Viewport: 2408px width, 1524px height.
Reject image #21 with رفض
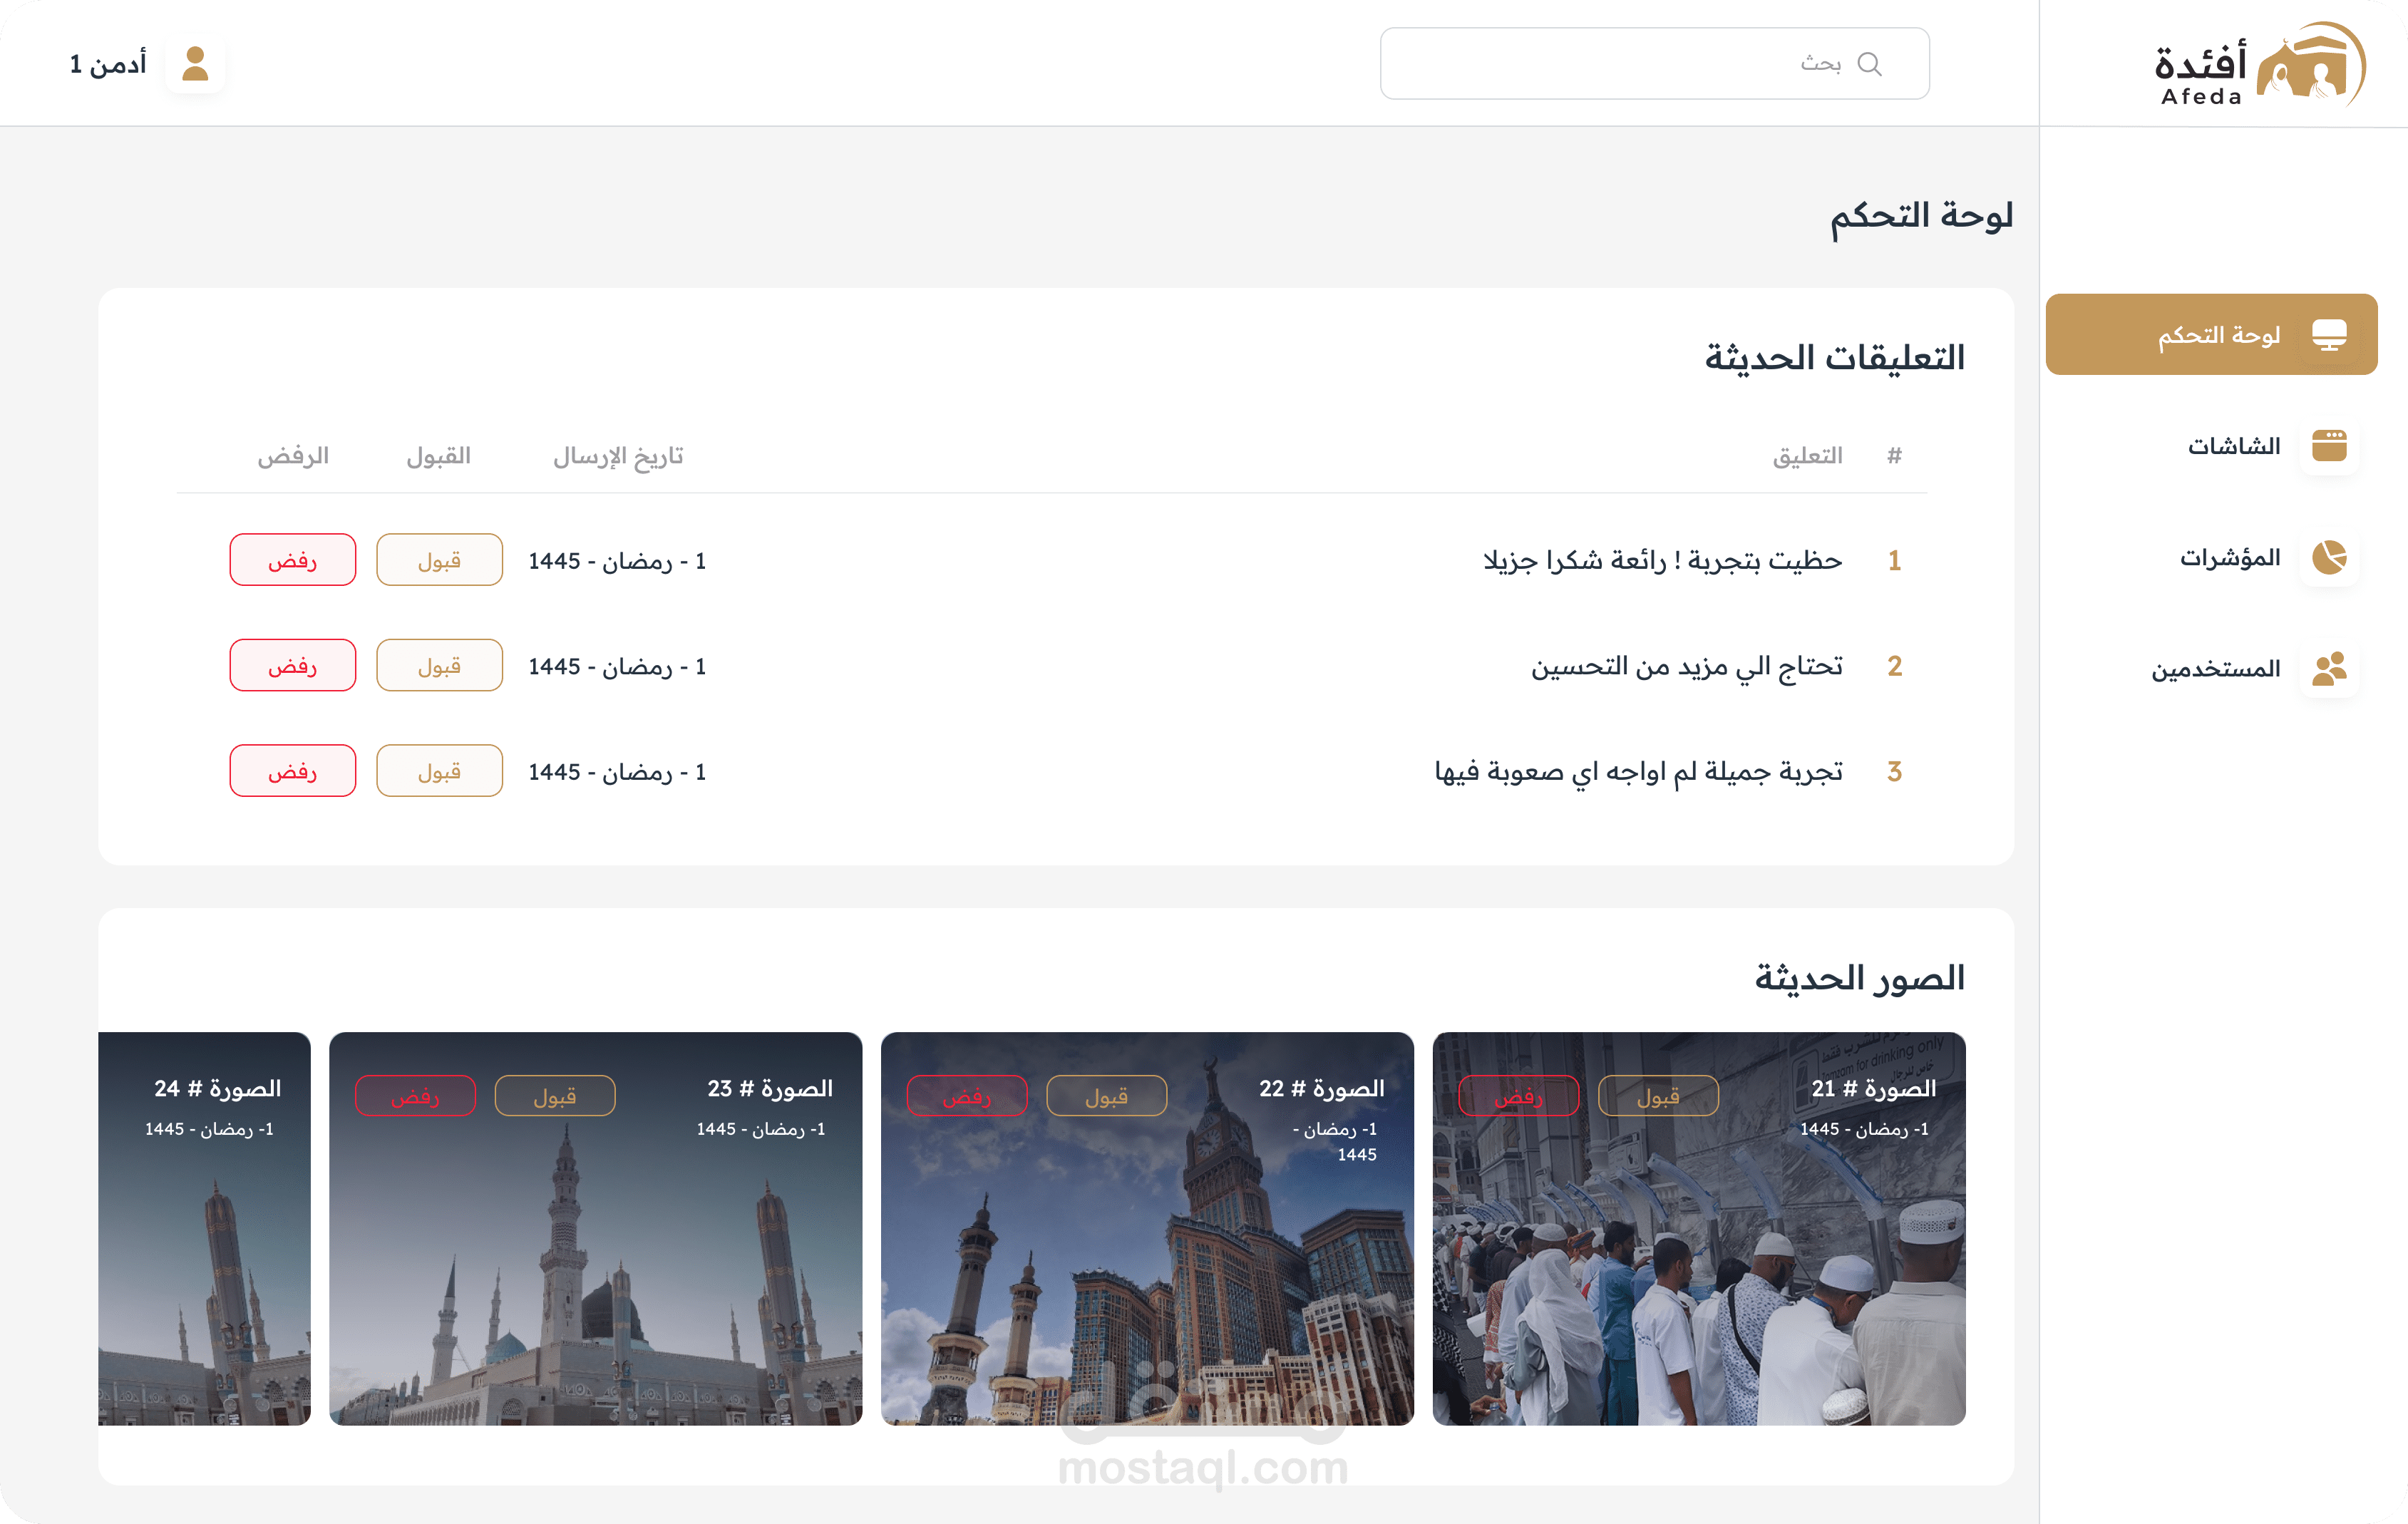point(1518,1096)
